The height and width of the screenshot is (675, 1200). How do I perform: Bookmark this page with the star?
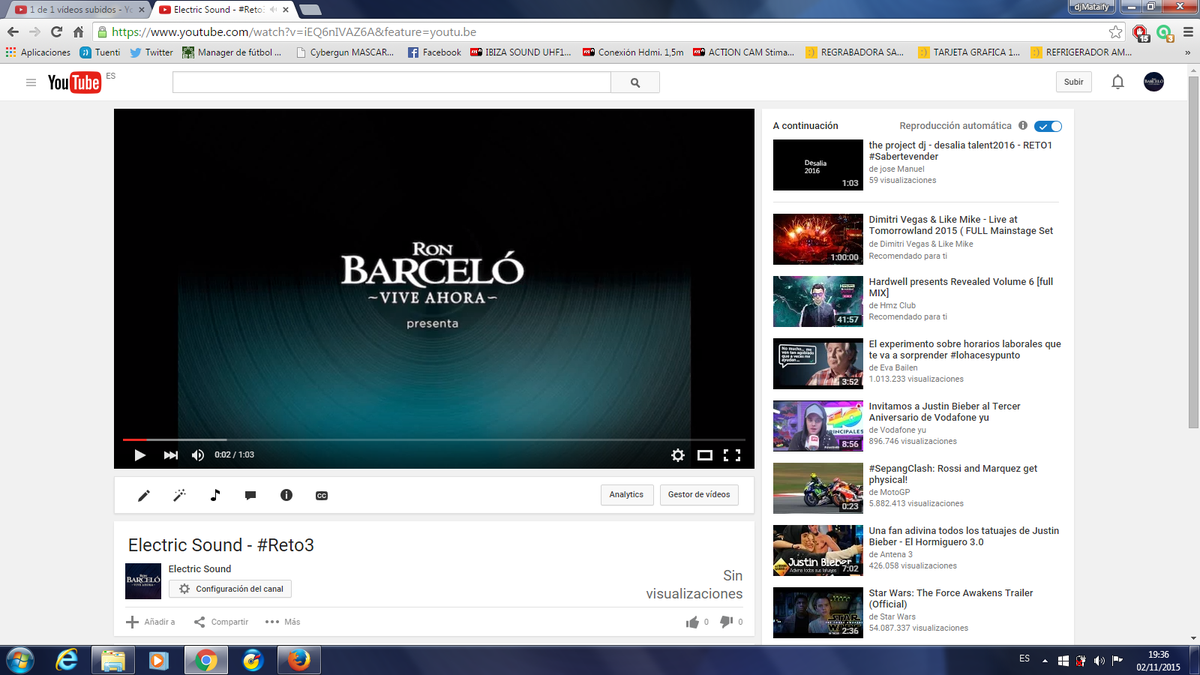pyautogui.click(x=1116, y=32)
